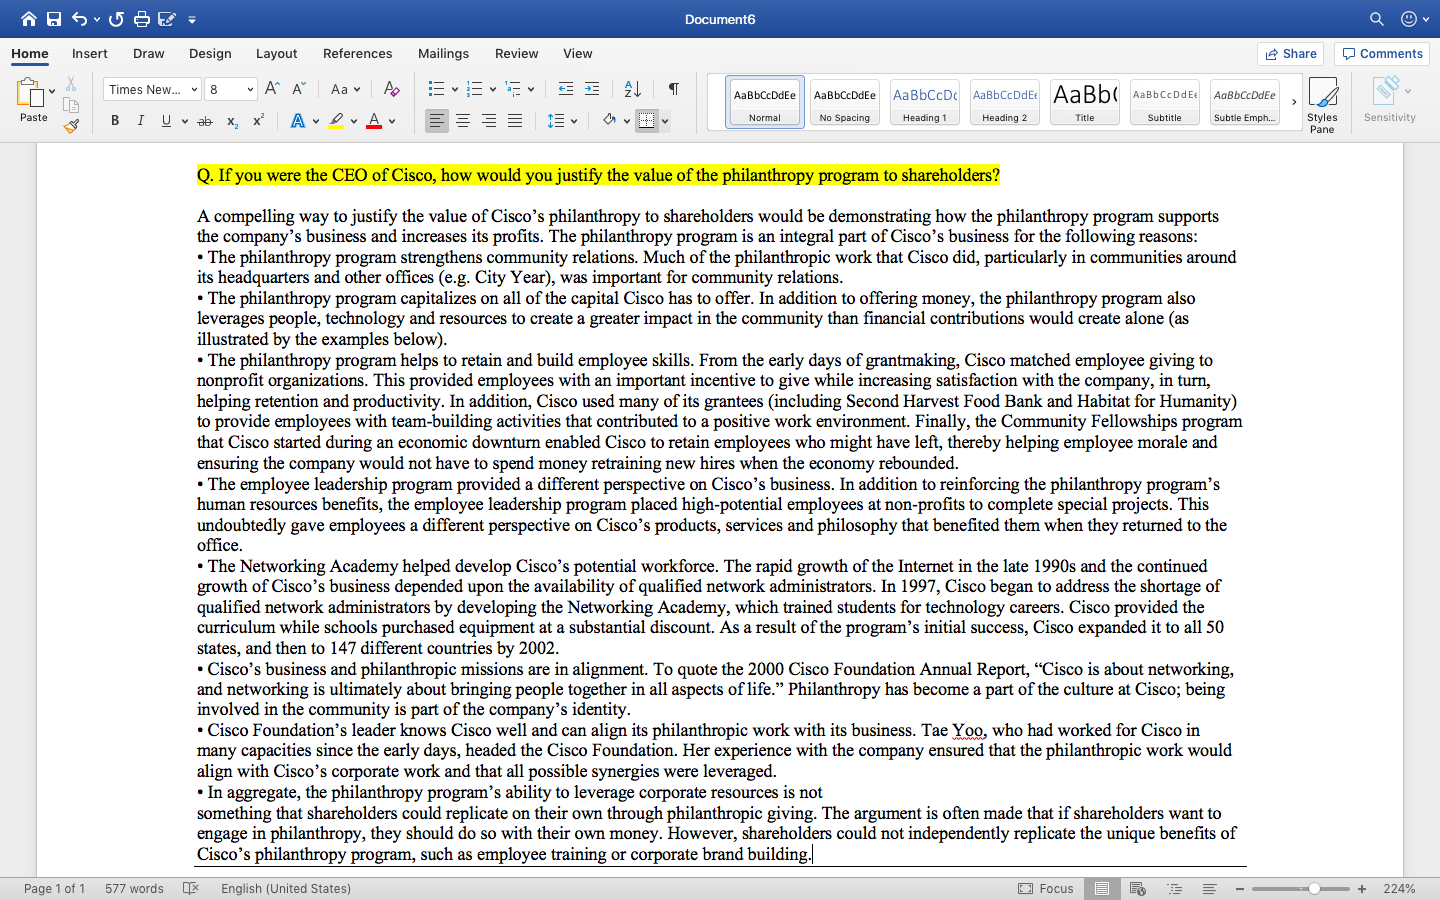Apply the No Spacing style
The height and width of the screenshot is (900, 1440).
click(x=845, y=102)
